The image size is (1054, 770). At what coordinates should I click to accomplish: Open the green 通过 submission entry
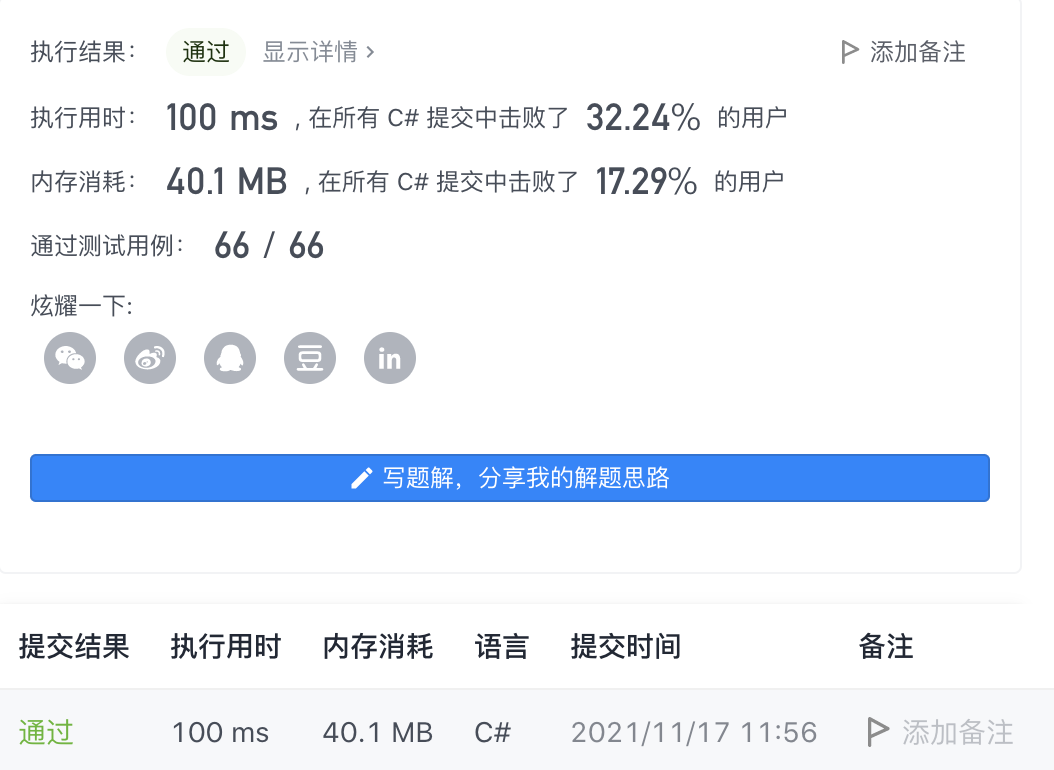coord(46,732)
